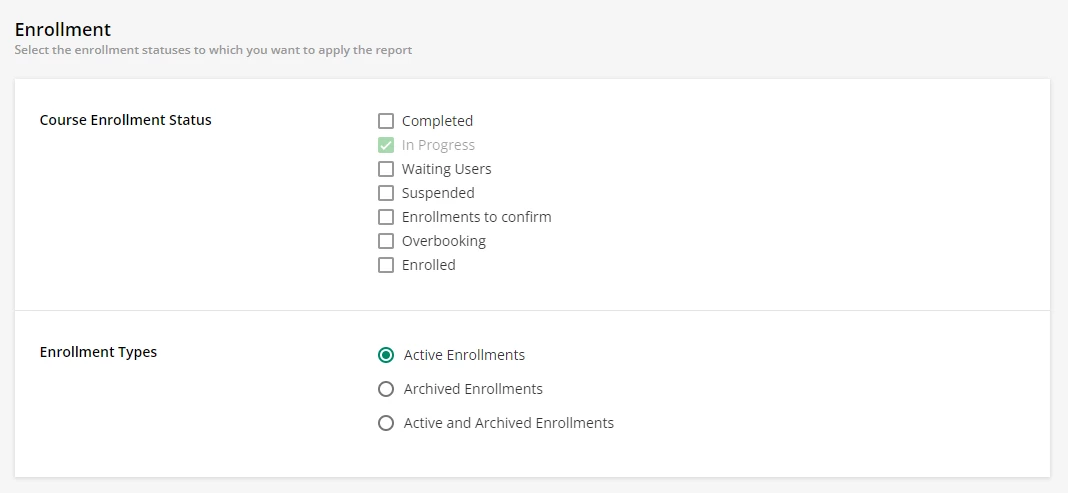Click the Enrolled label text
1068x493 pixels.
(428, 265)
